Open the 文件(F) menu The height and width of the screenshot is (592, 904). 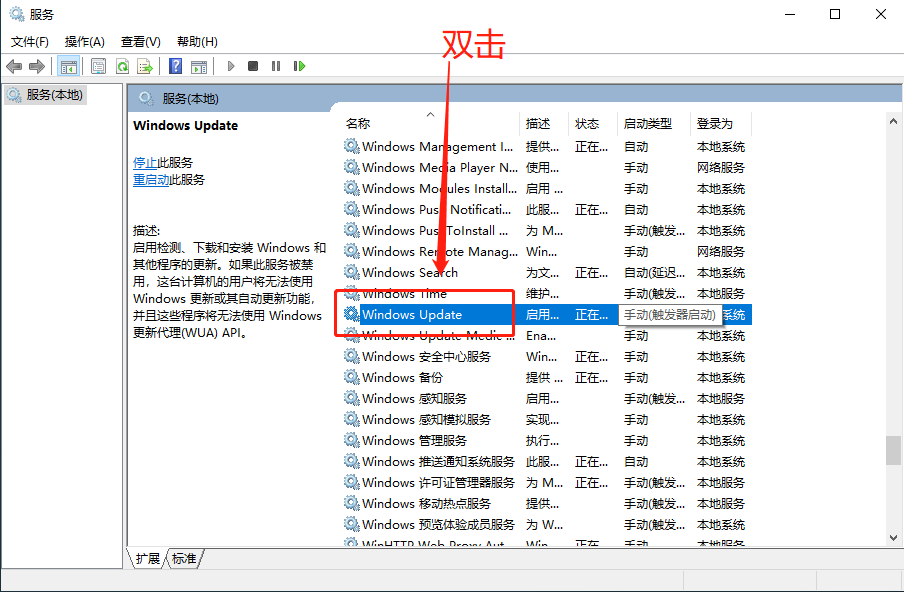pyautogui.click(x=30, y=42)
